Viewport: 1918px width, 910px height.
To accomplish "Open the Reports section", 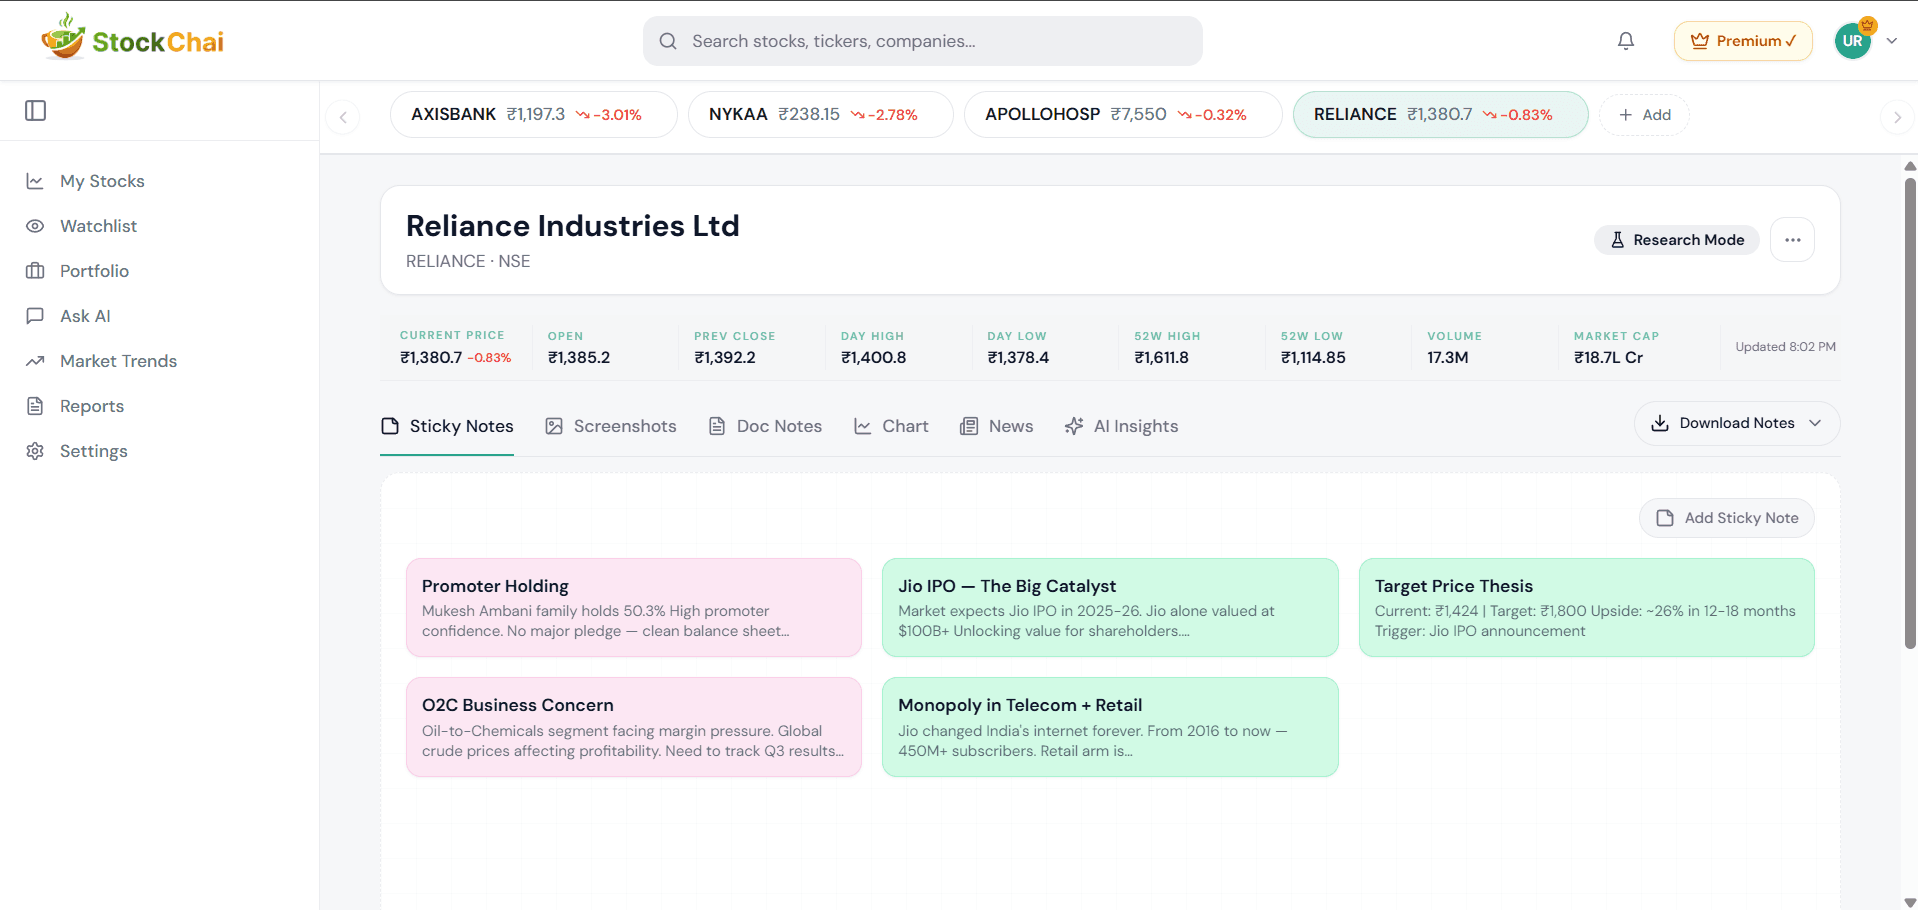I will pyautogui.click(x=90, y=406).
